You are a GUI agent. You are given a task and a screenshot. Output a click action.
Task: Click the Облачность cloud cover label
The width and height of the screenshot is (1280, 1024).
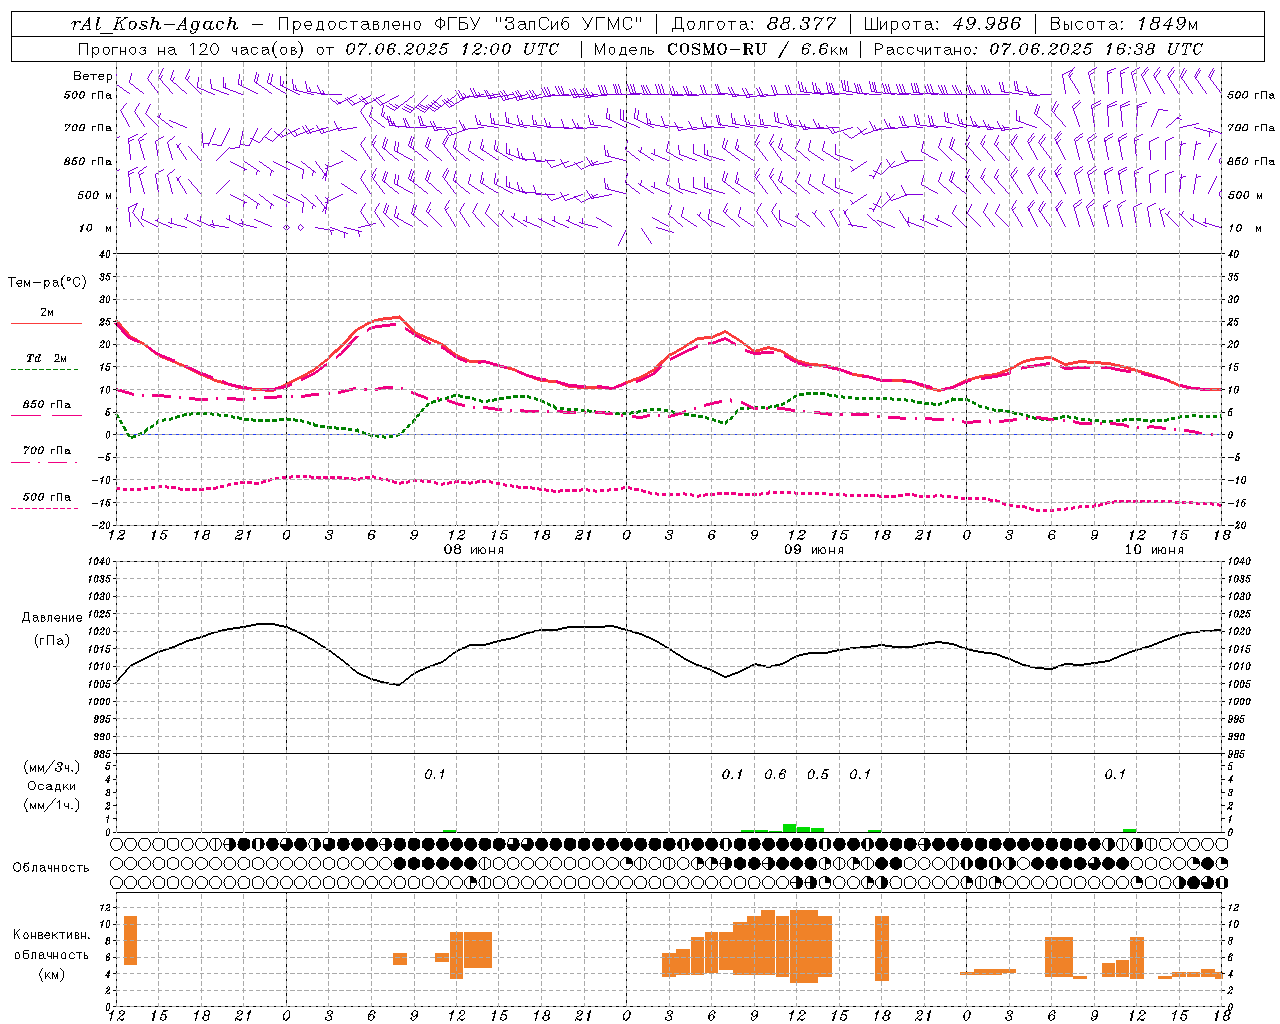pos(51,868)
